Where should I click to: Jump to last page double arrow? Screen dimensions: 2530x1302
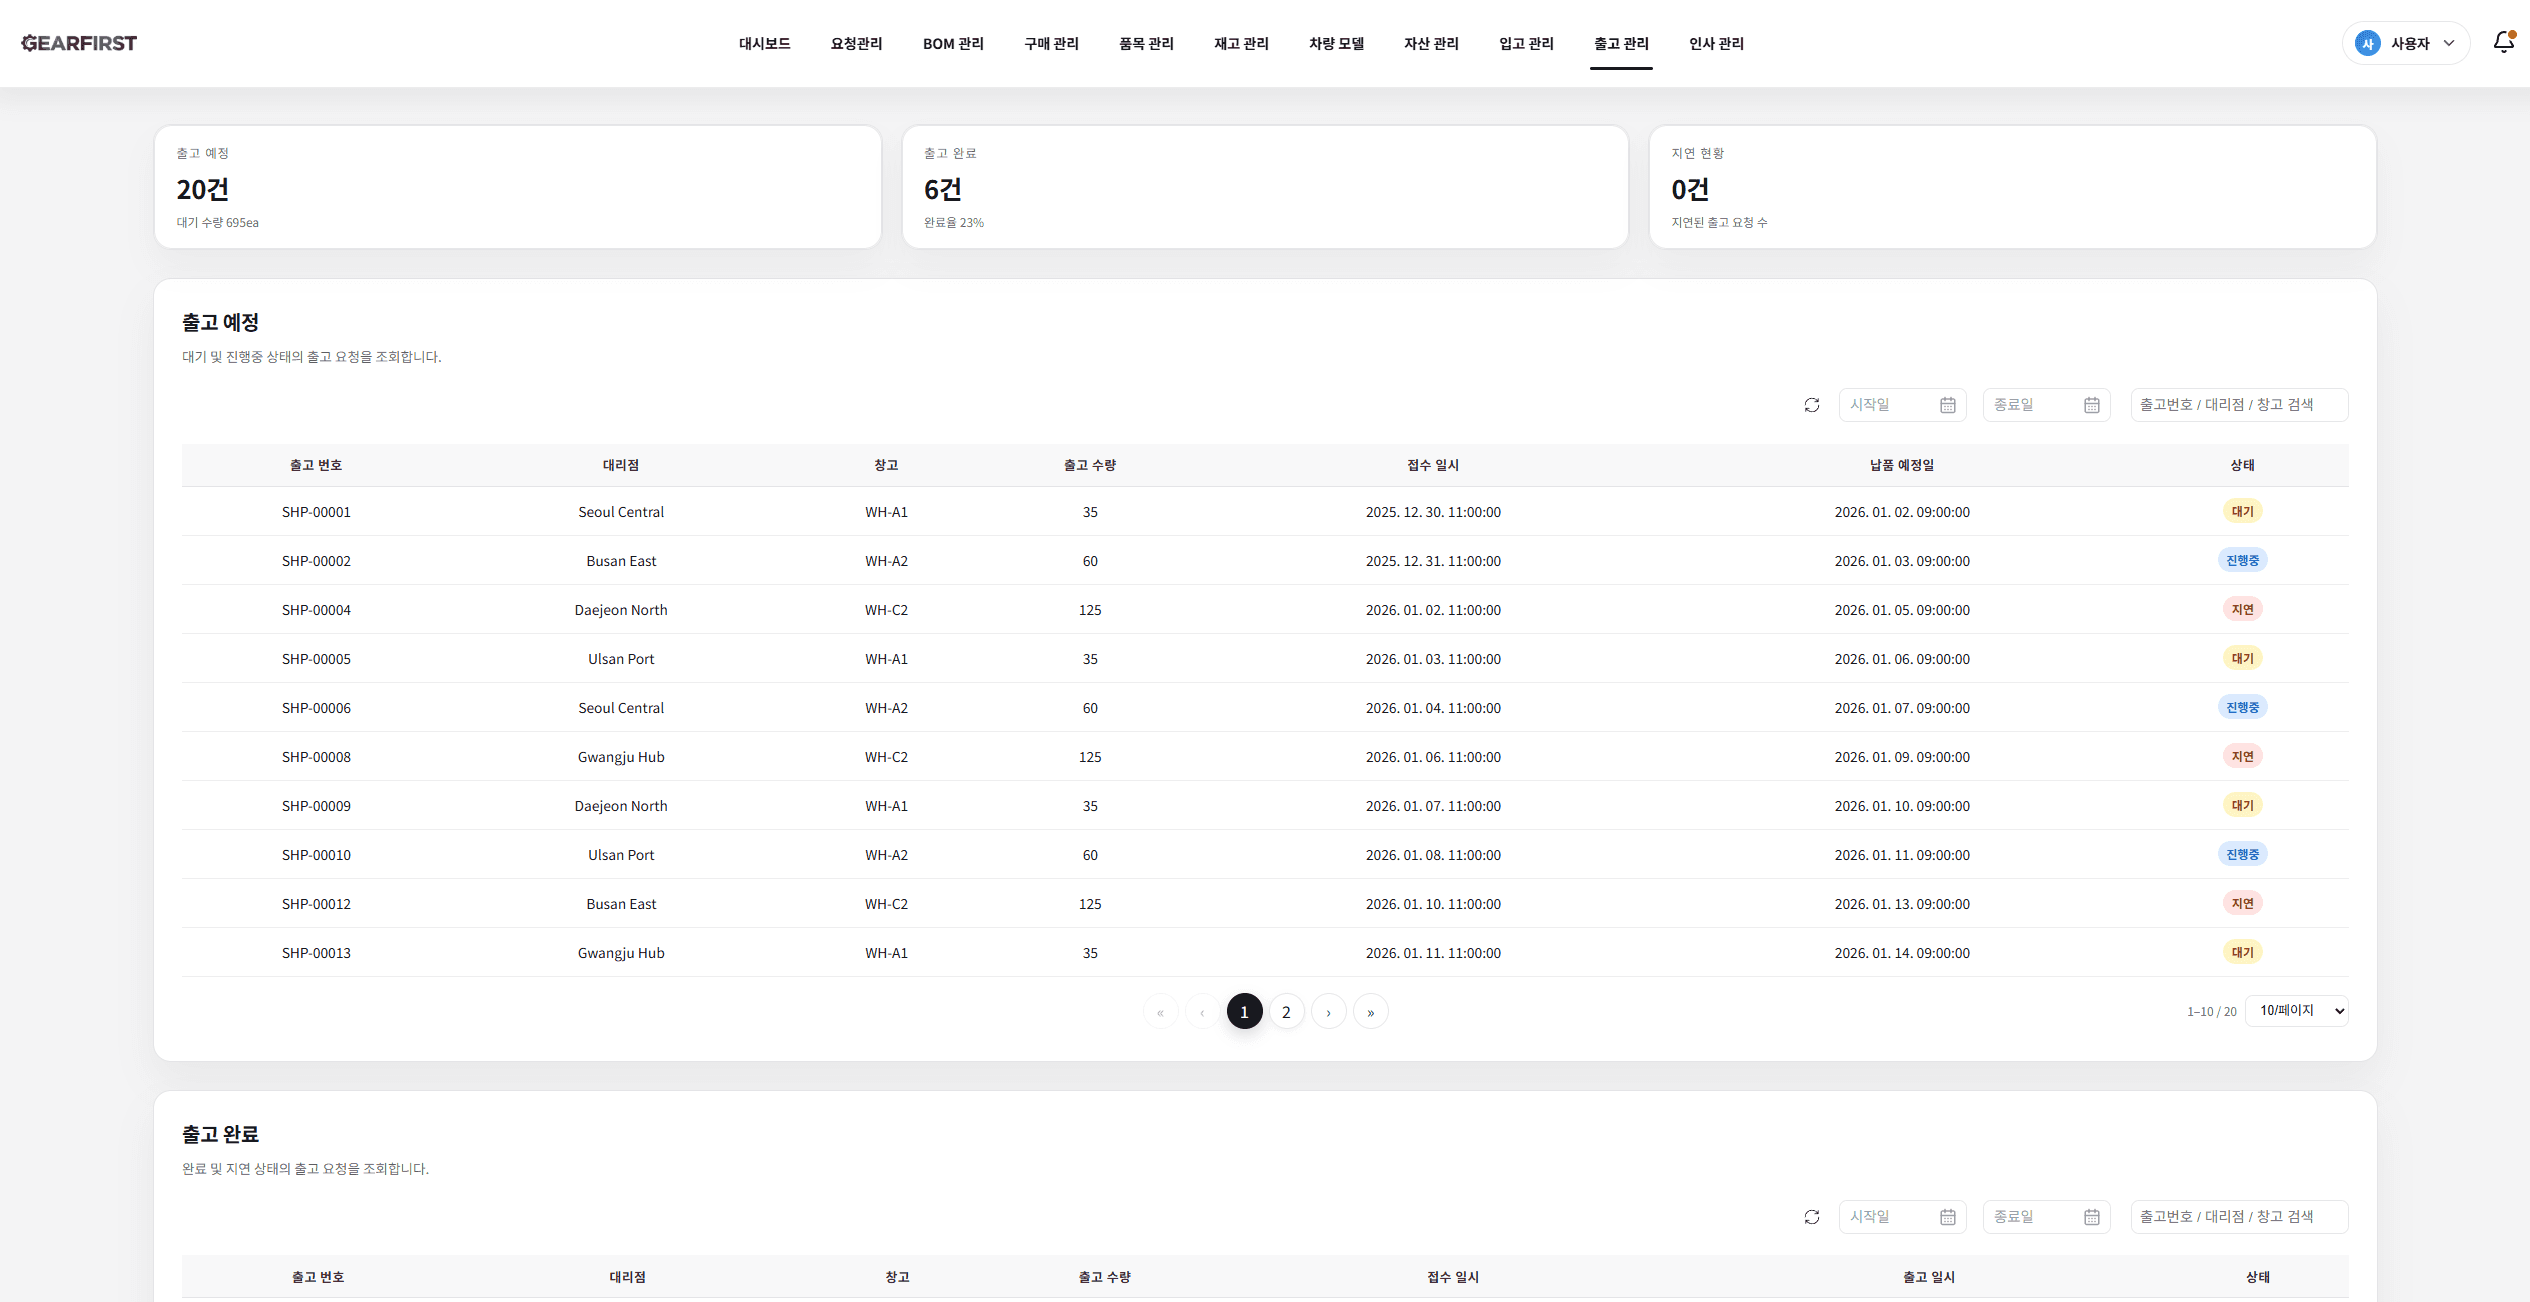click(x=1370, y=1012)
